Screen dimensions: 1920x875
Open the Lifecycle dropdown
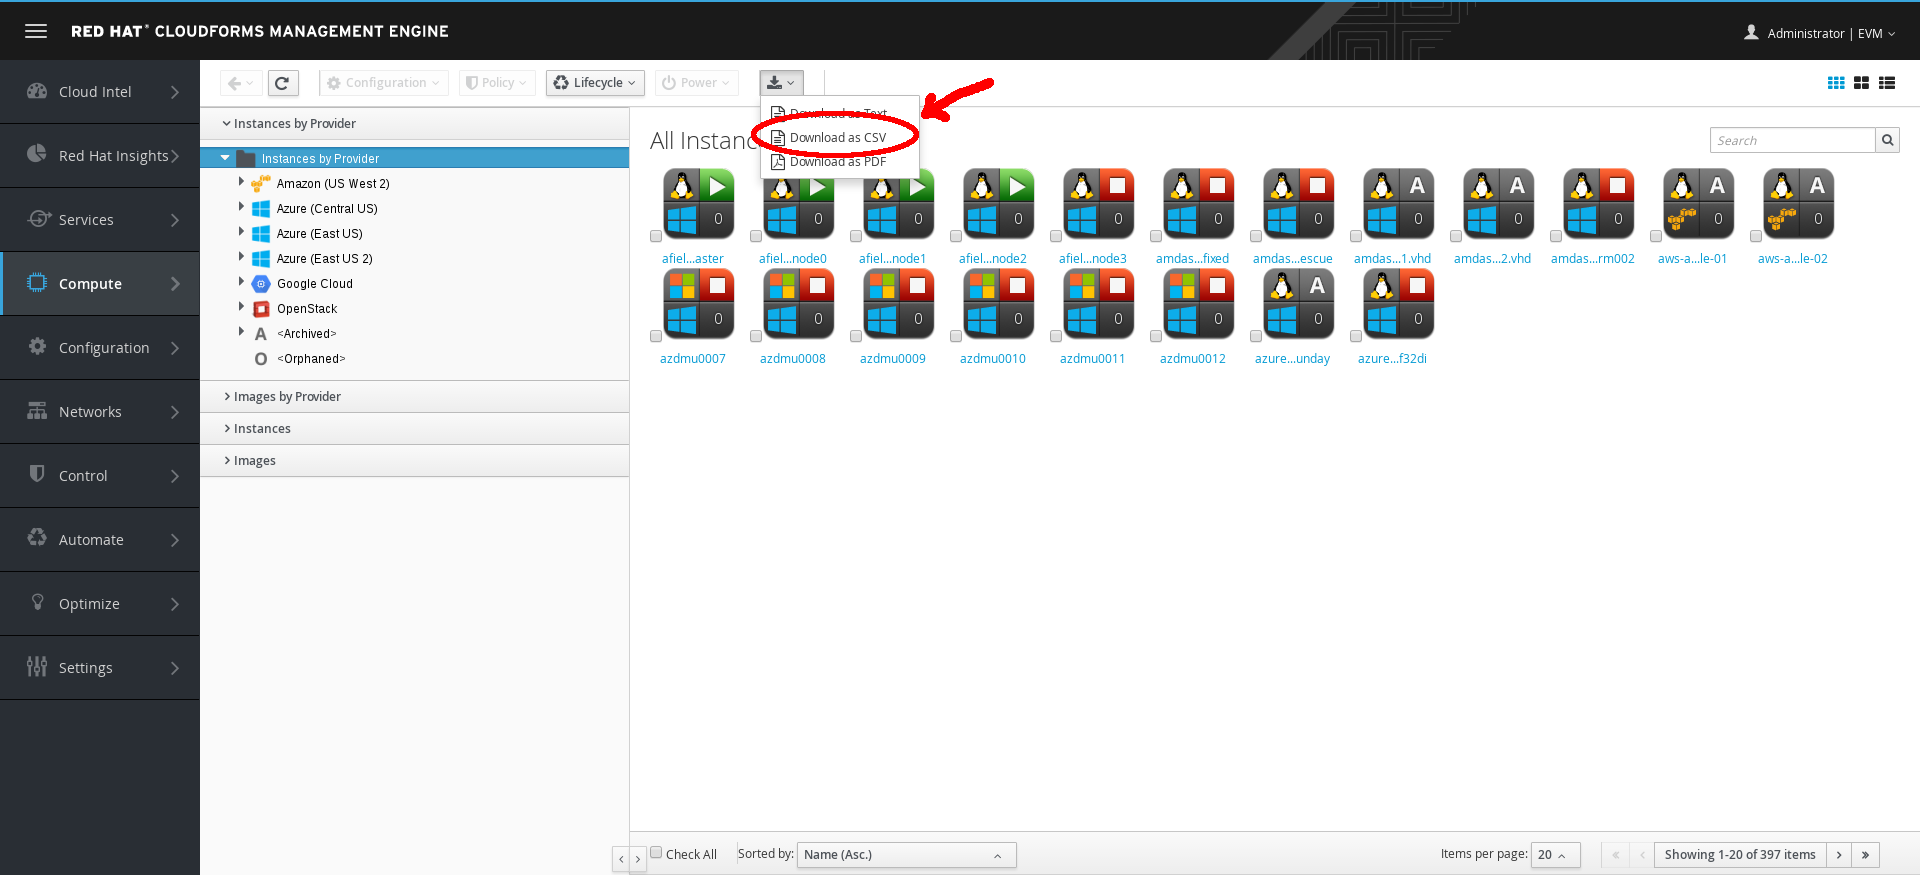point(595,83)
